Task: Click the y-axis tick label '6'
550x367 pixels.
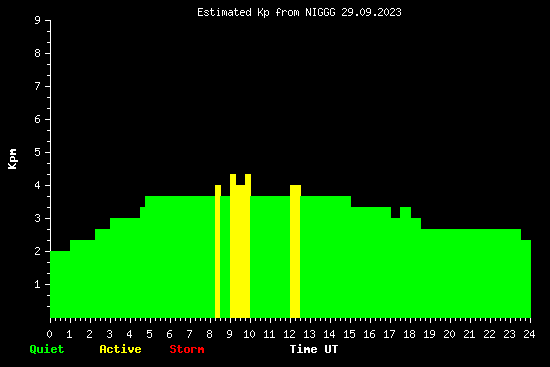Action: coord(38,119)
